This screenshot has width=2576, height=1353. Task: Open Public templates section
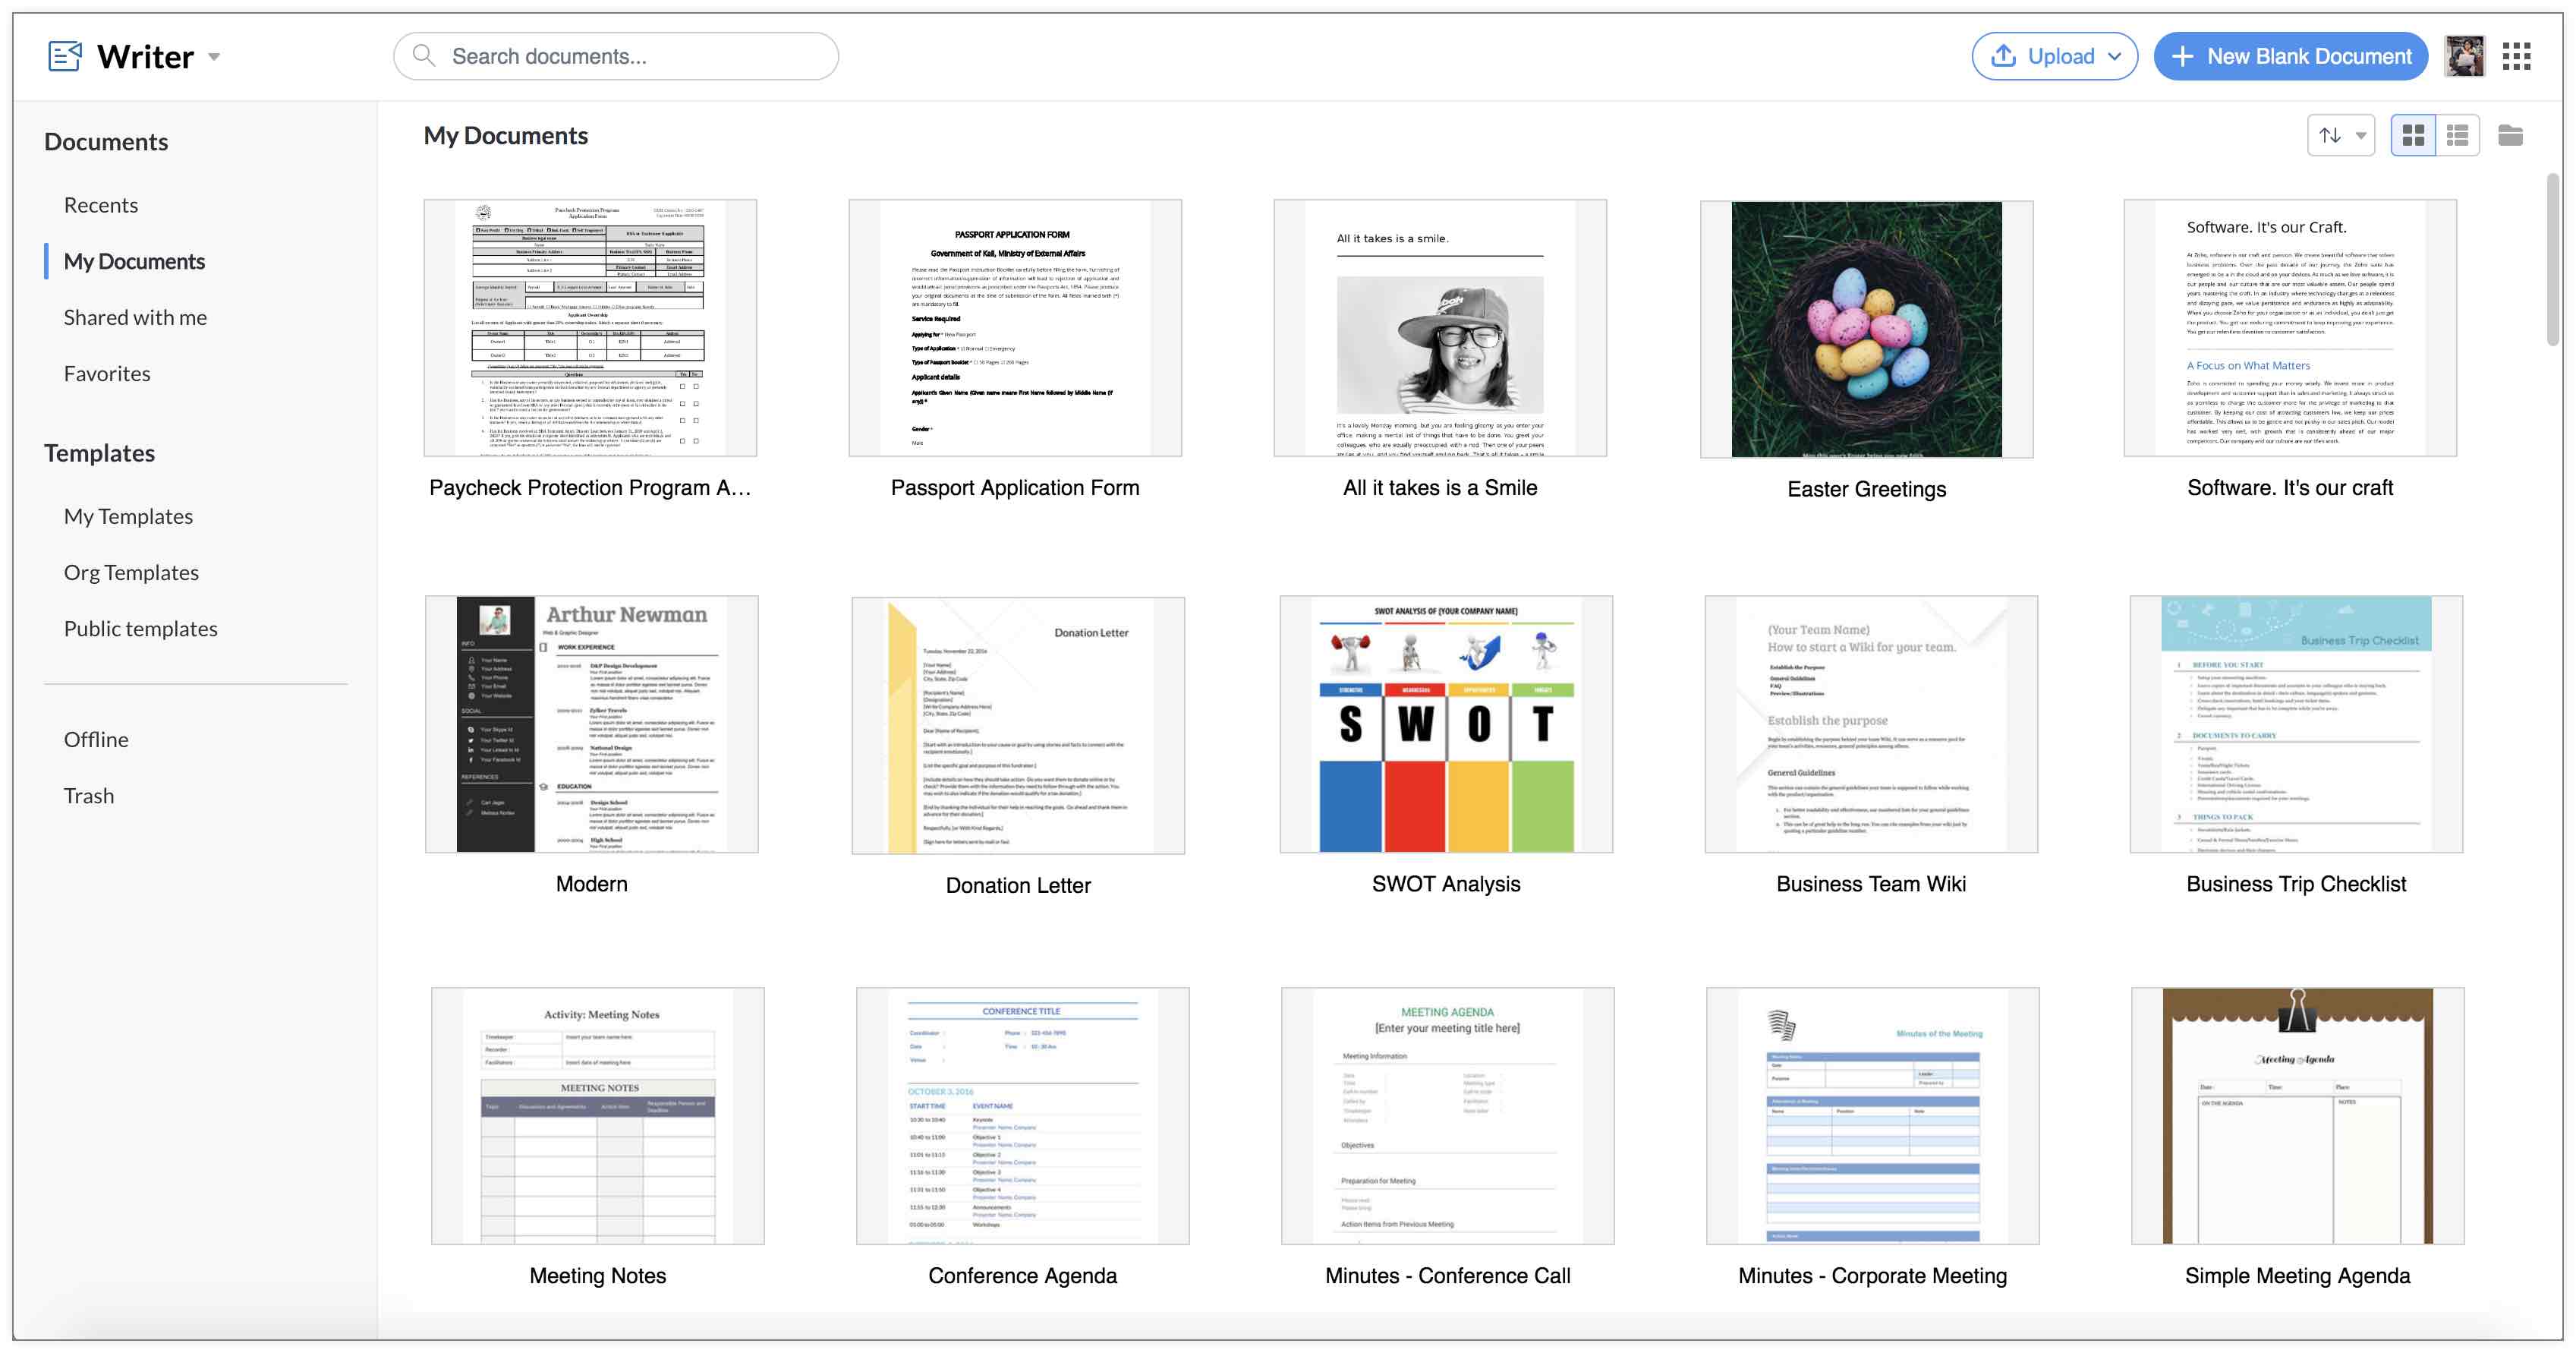(140, 628)
